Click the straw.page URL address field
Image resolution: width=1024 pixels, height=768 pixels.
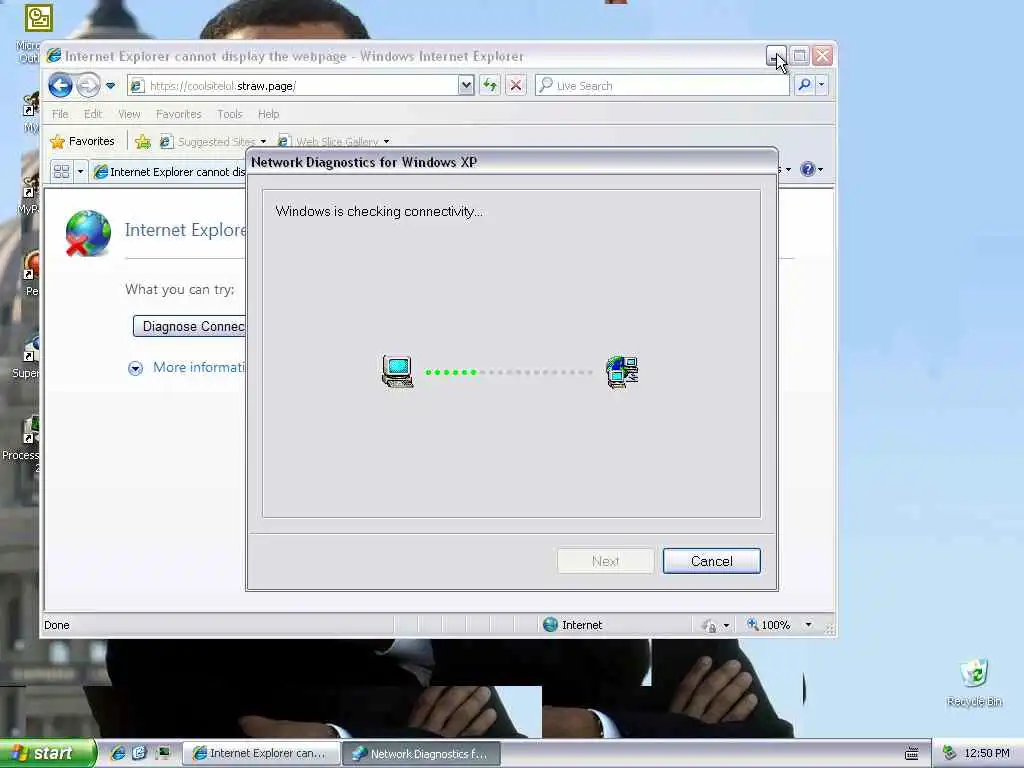pos(293,86)
